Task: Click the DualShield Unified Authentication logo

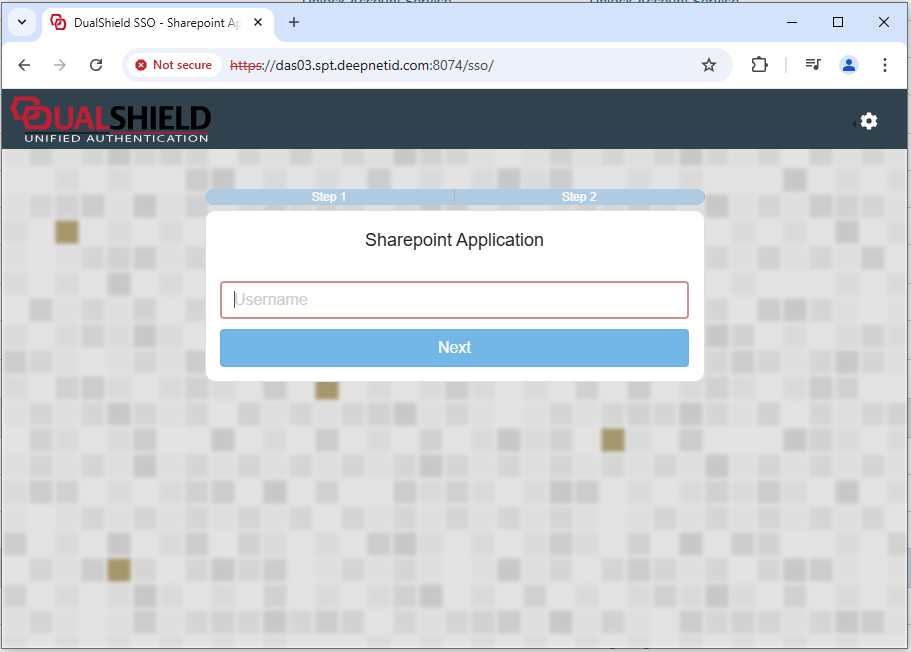Action: click(111, 120)
